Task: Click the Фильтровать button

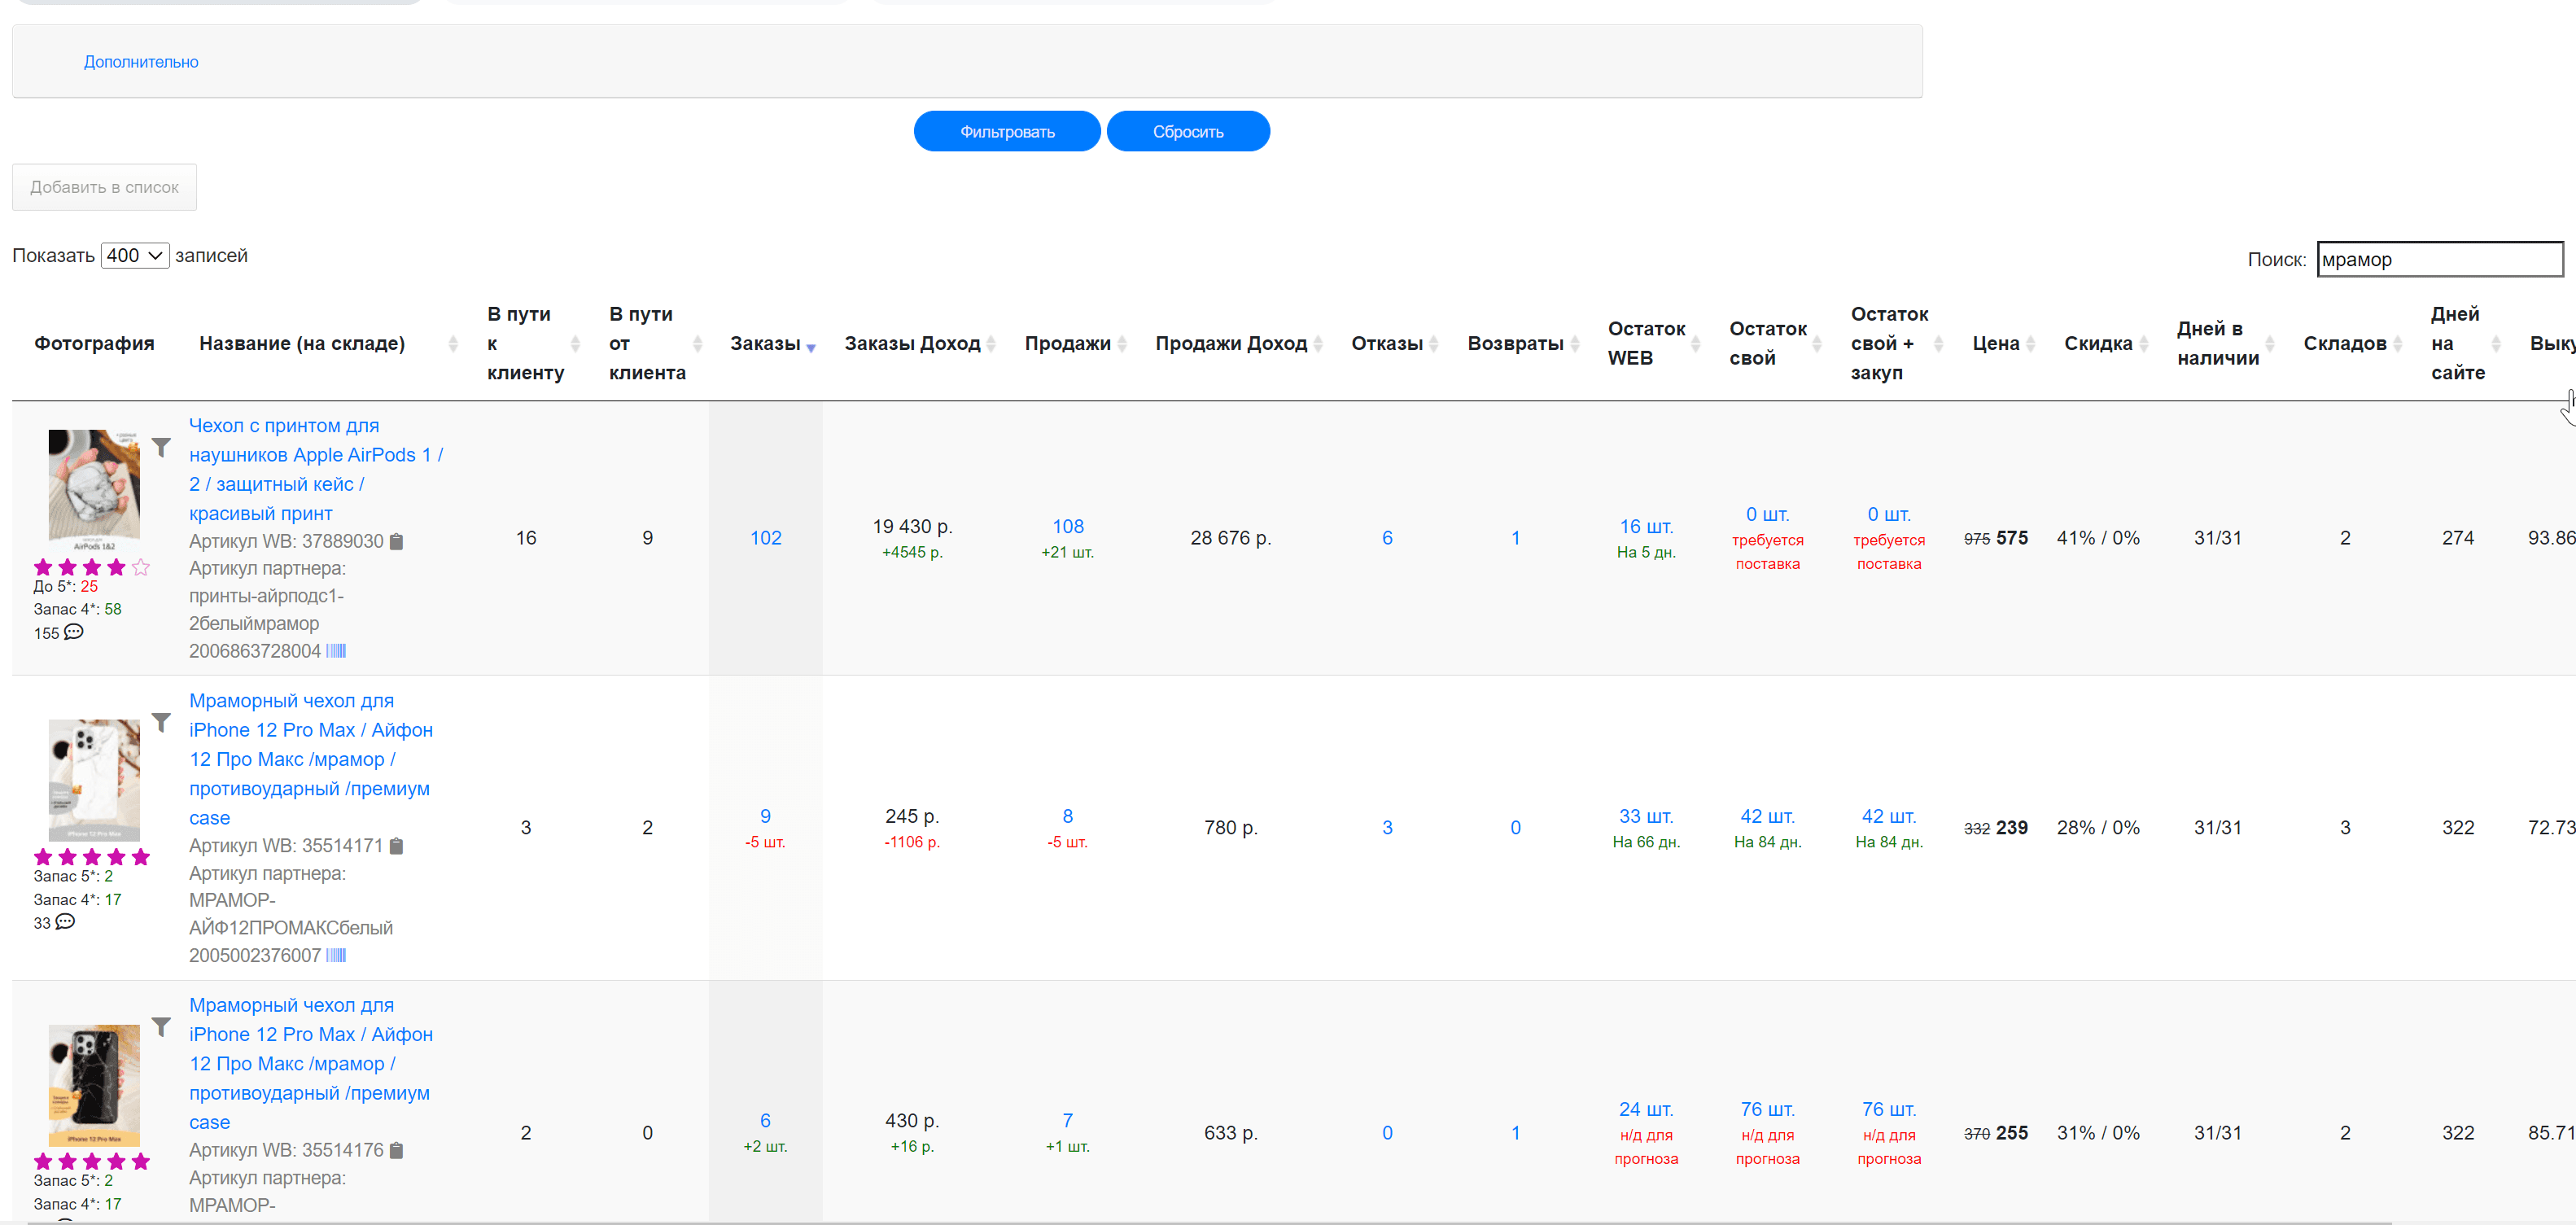Action: pyautogui.click(x=1007, y=131)
